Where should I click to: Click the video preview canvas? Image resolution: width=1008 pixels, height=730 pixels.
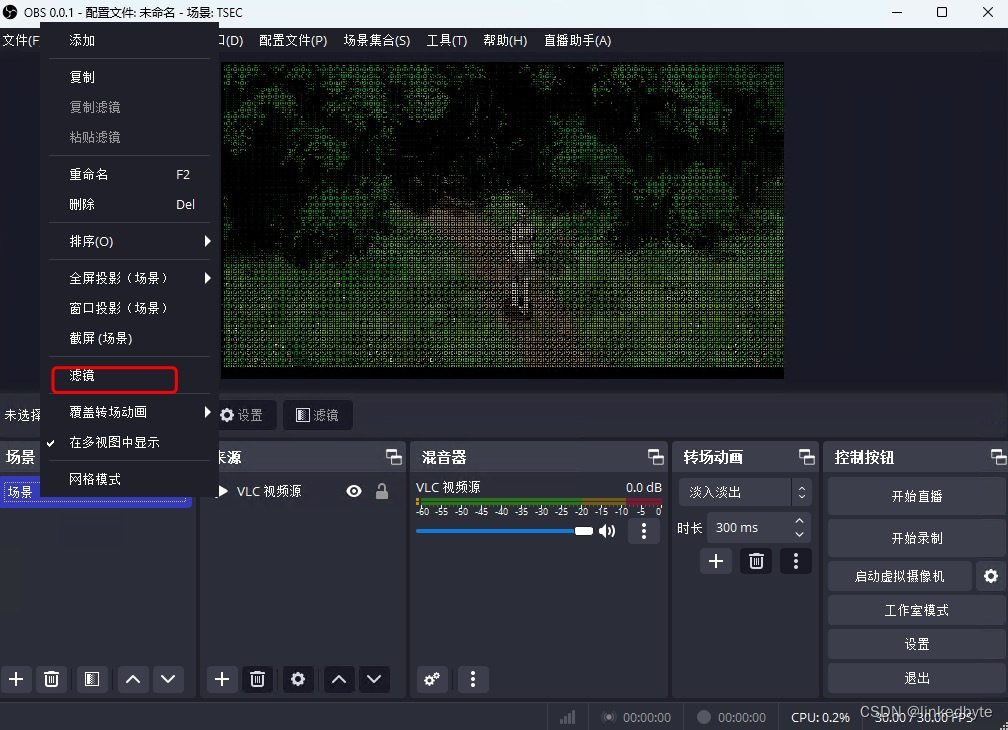pyautogui.click(x=502, y=220)
